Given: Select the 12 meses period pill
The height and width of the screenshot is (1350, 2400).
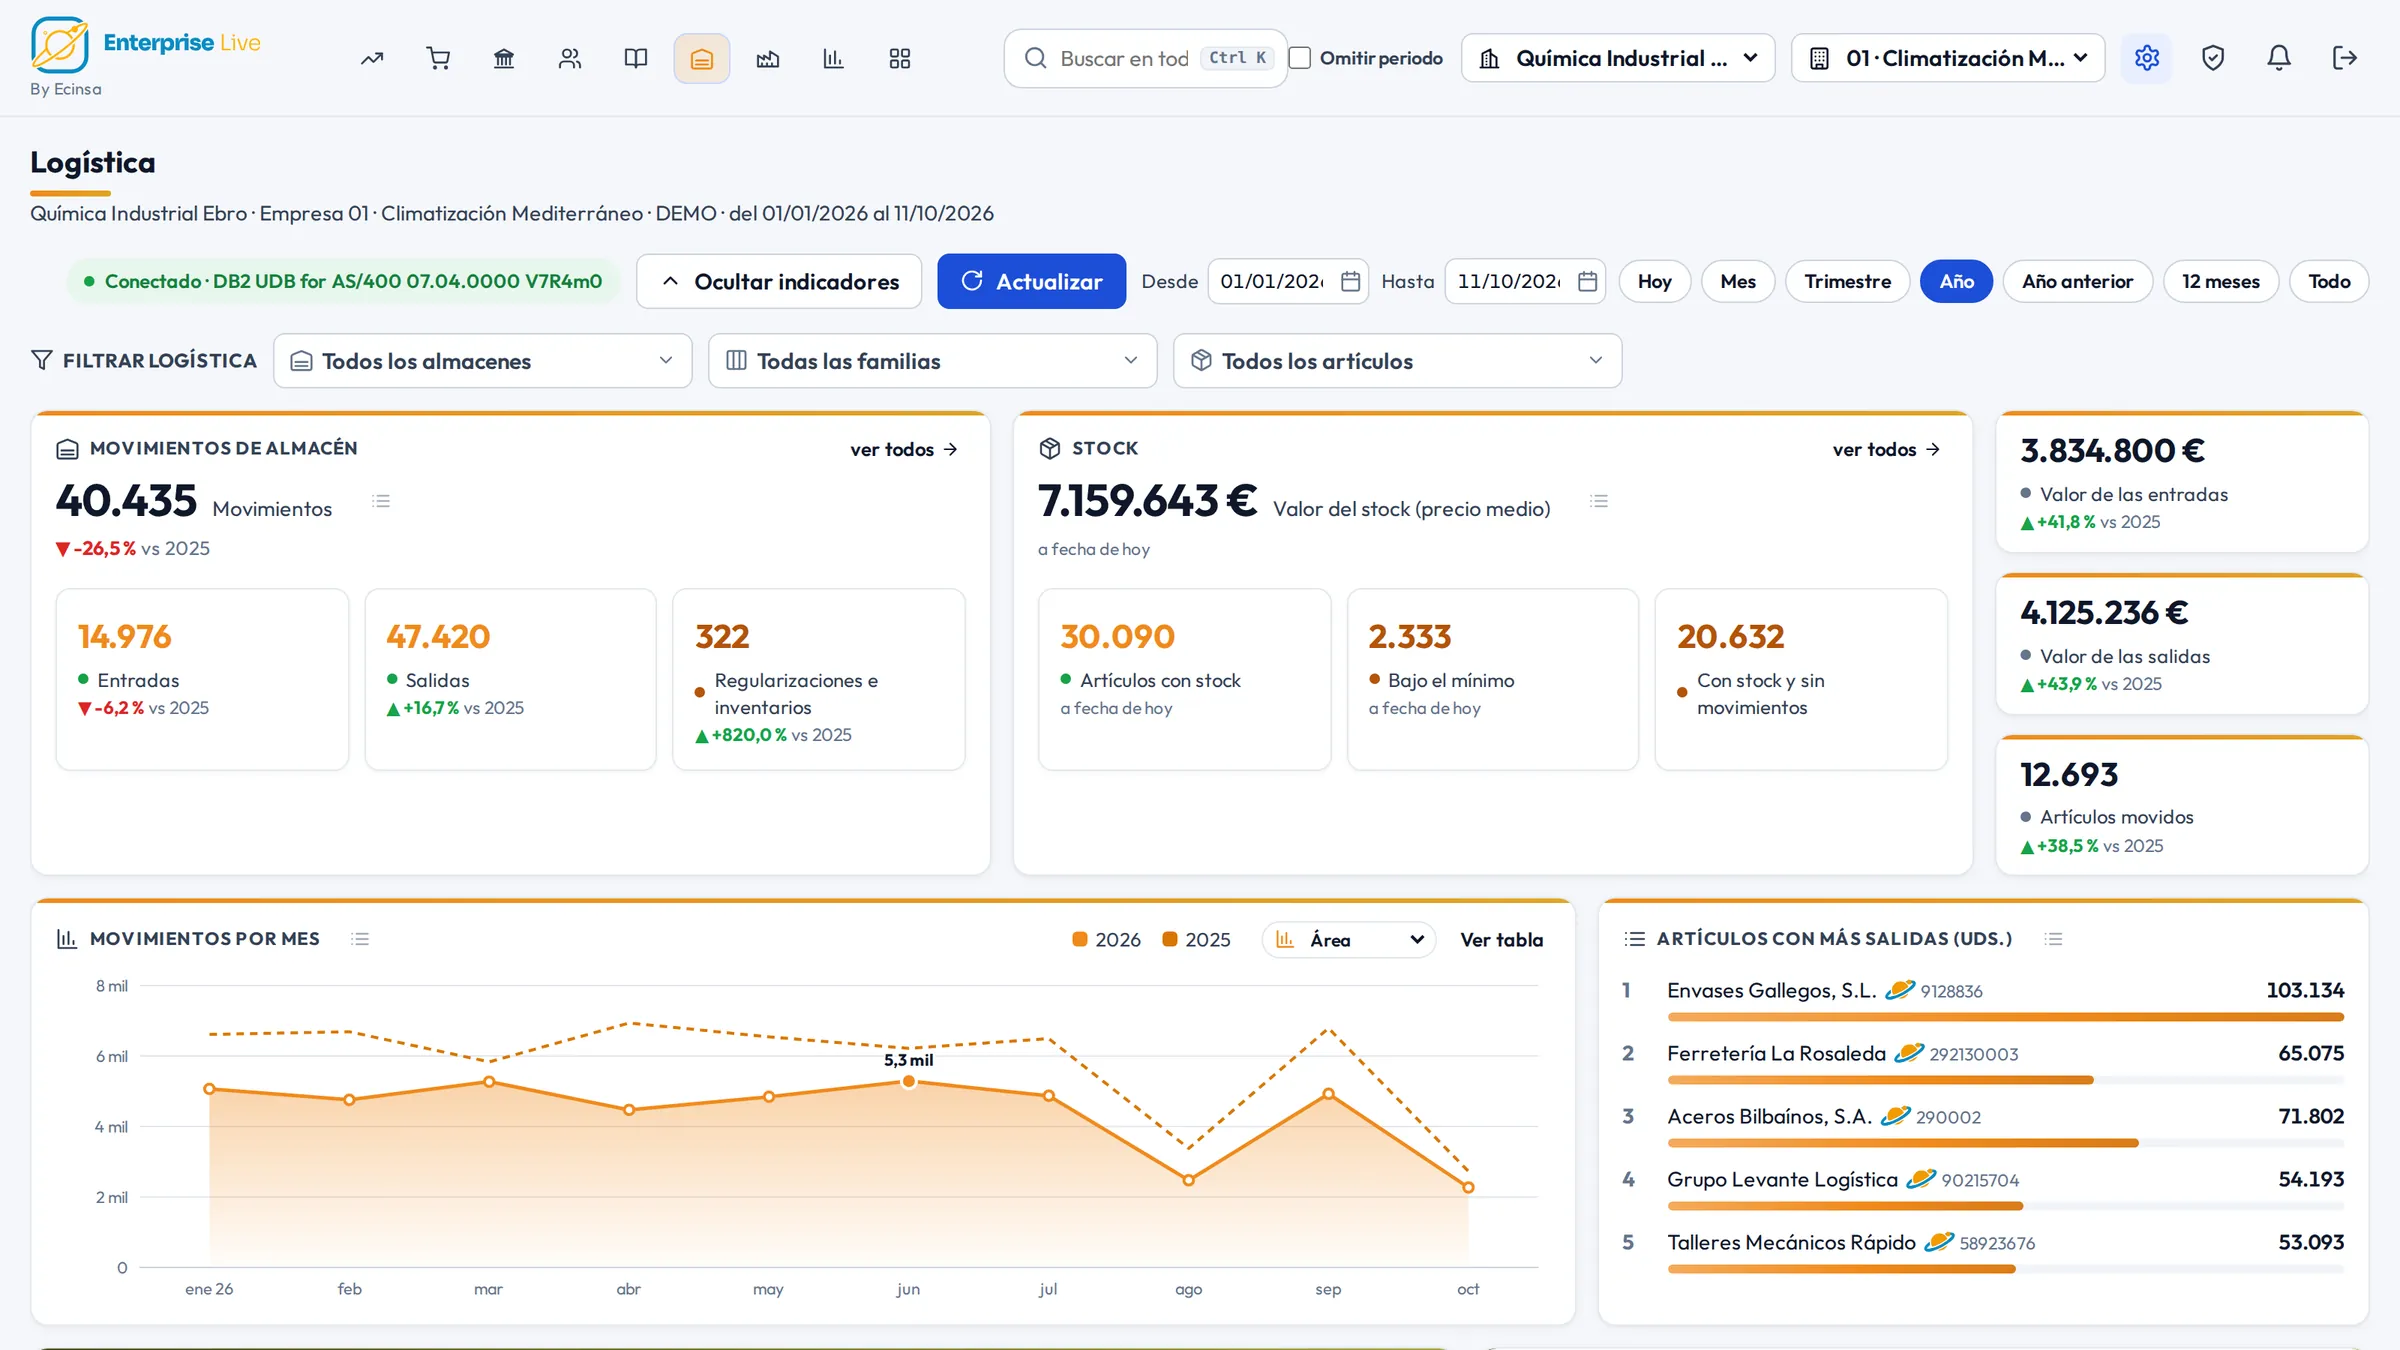Looking at the screenshot, I should [2220, 281].
